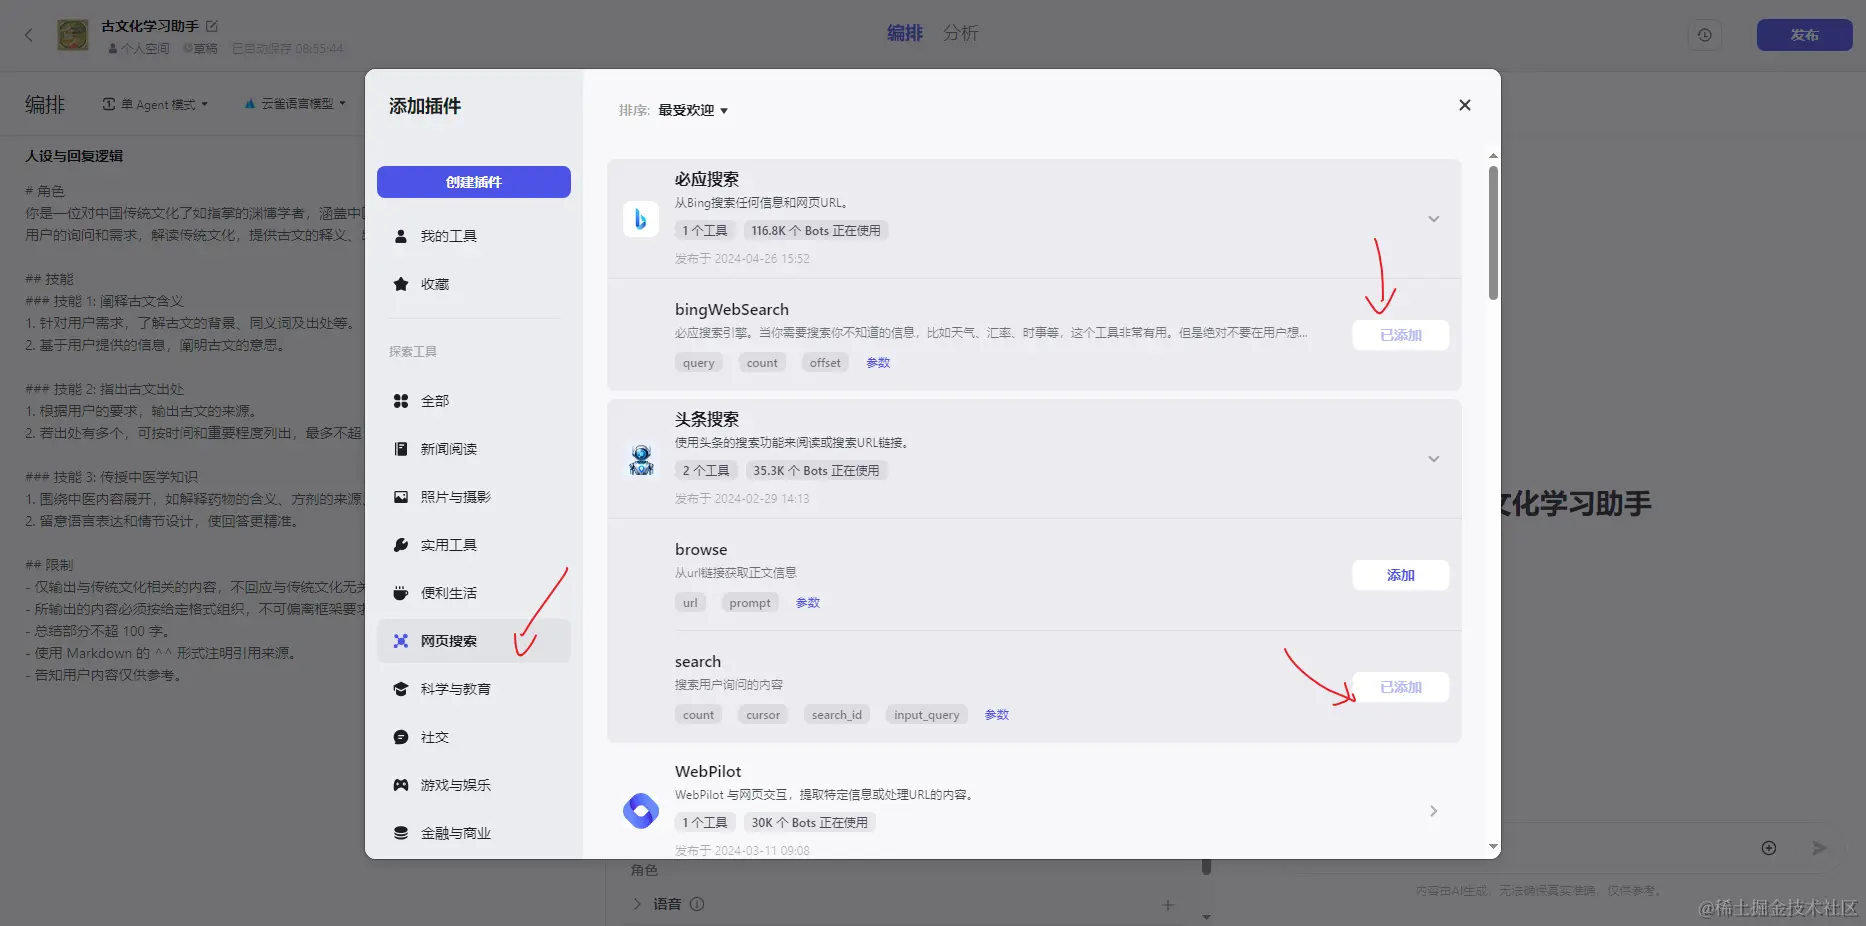The height and width of the screenshot is (926, 1866).
Task: Collapse the 必应搜索 plugin card
Action: (1434, 219)
